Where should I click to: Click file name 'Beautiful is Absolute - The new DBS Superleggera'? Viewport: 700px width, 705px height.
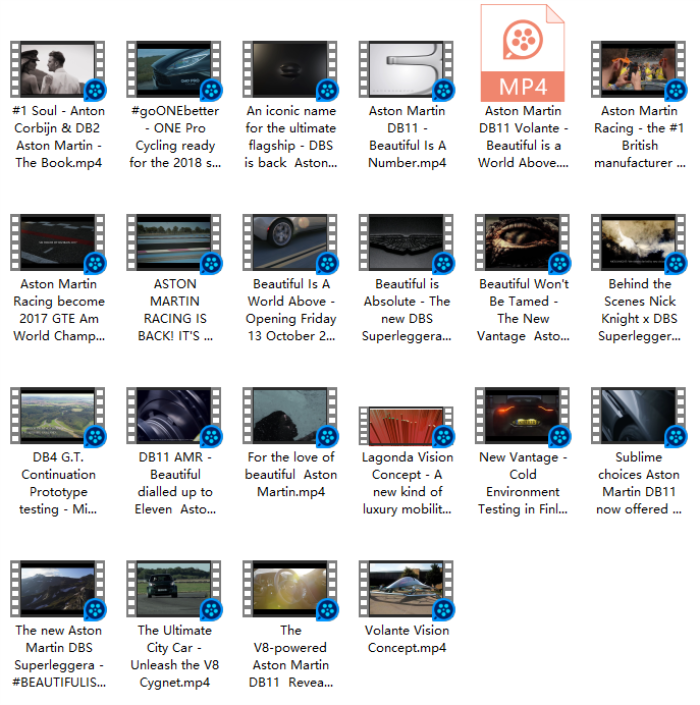coord(407,310)
